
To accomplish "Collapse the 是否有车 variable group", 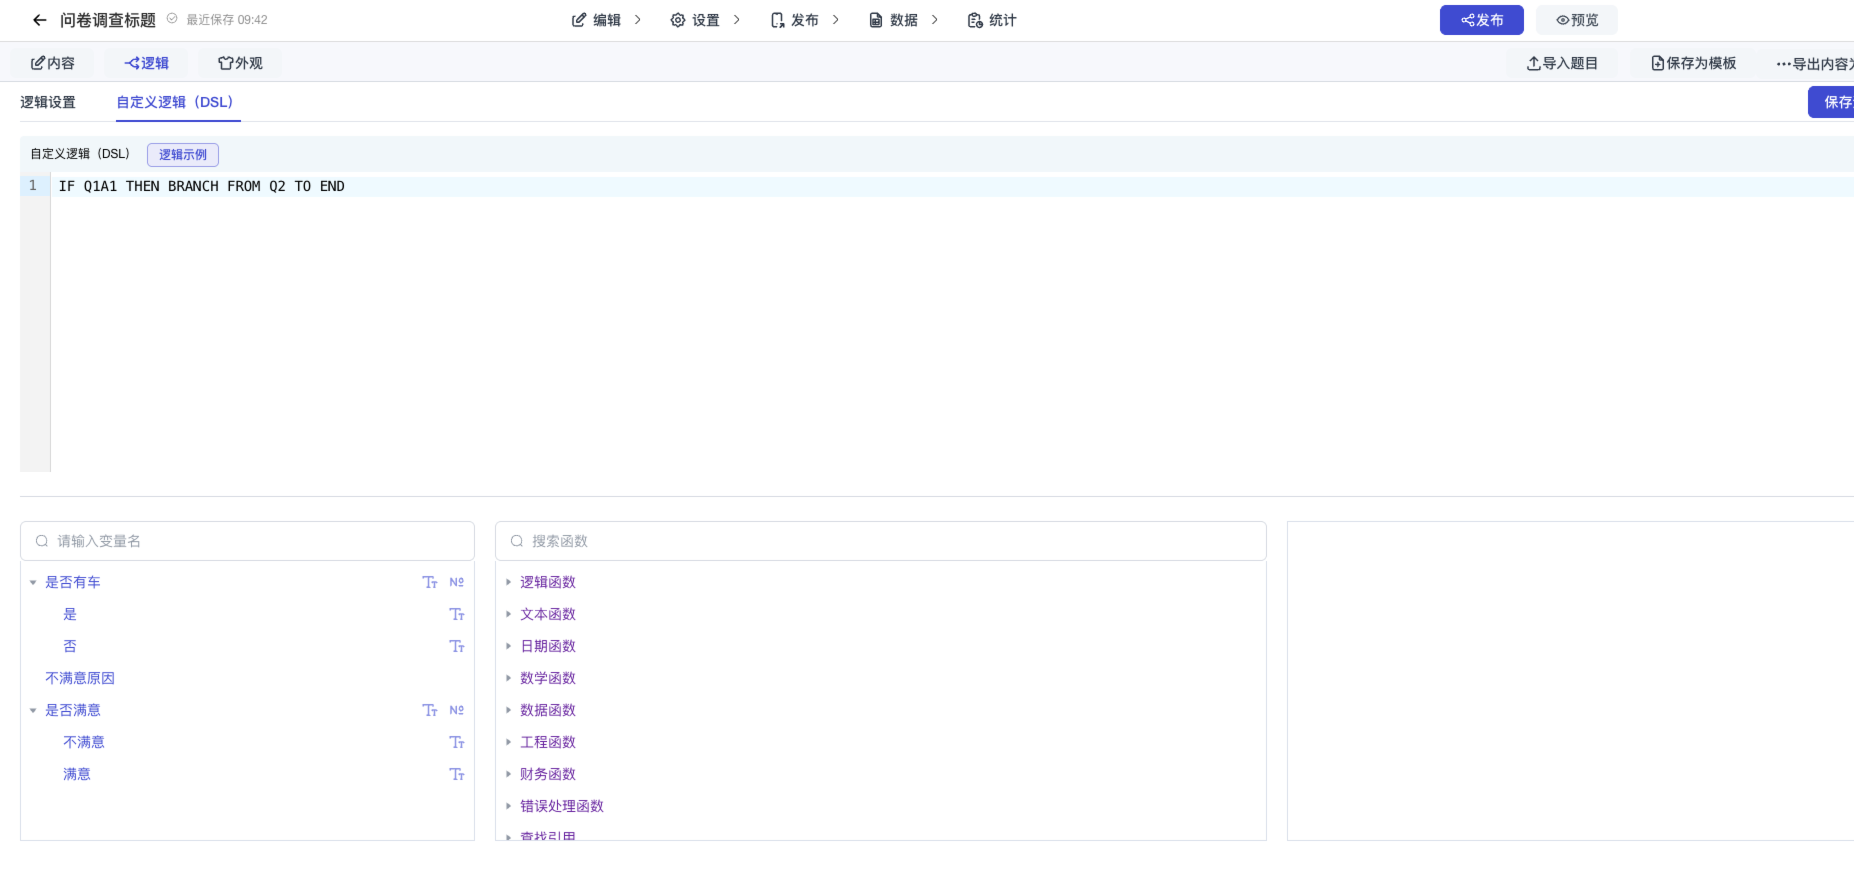I will tap(33, 582).
